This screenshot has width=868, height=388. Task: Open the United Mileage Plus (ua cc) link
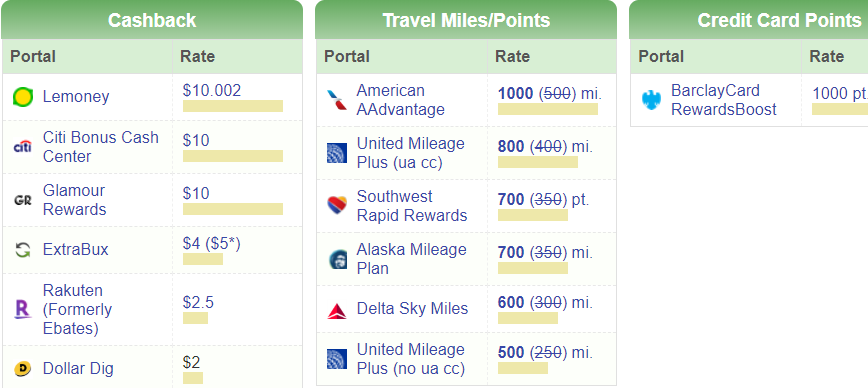[x=410, y=153]
